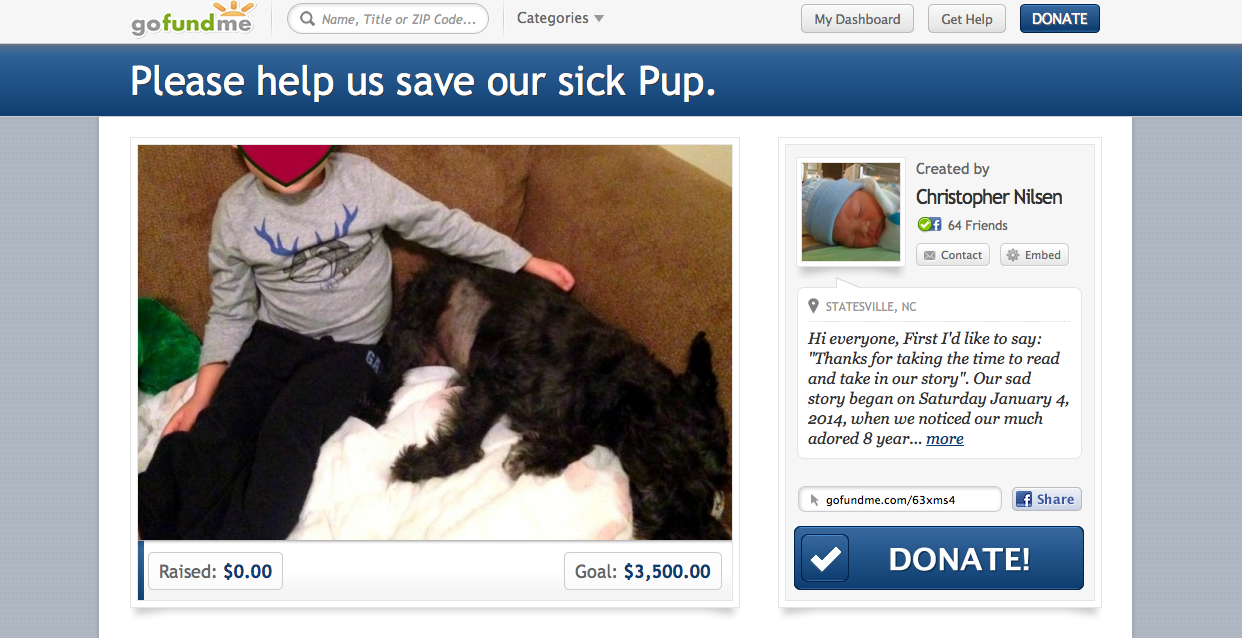
Task: Click the location pin next to Statesville
Action: tap(814, 306)
